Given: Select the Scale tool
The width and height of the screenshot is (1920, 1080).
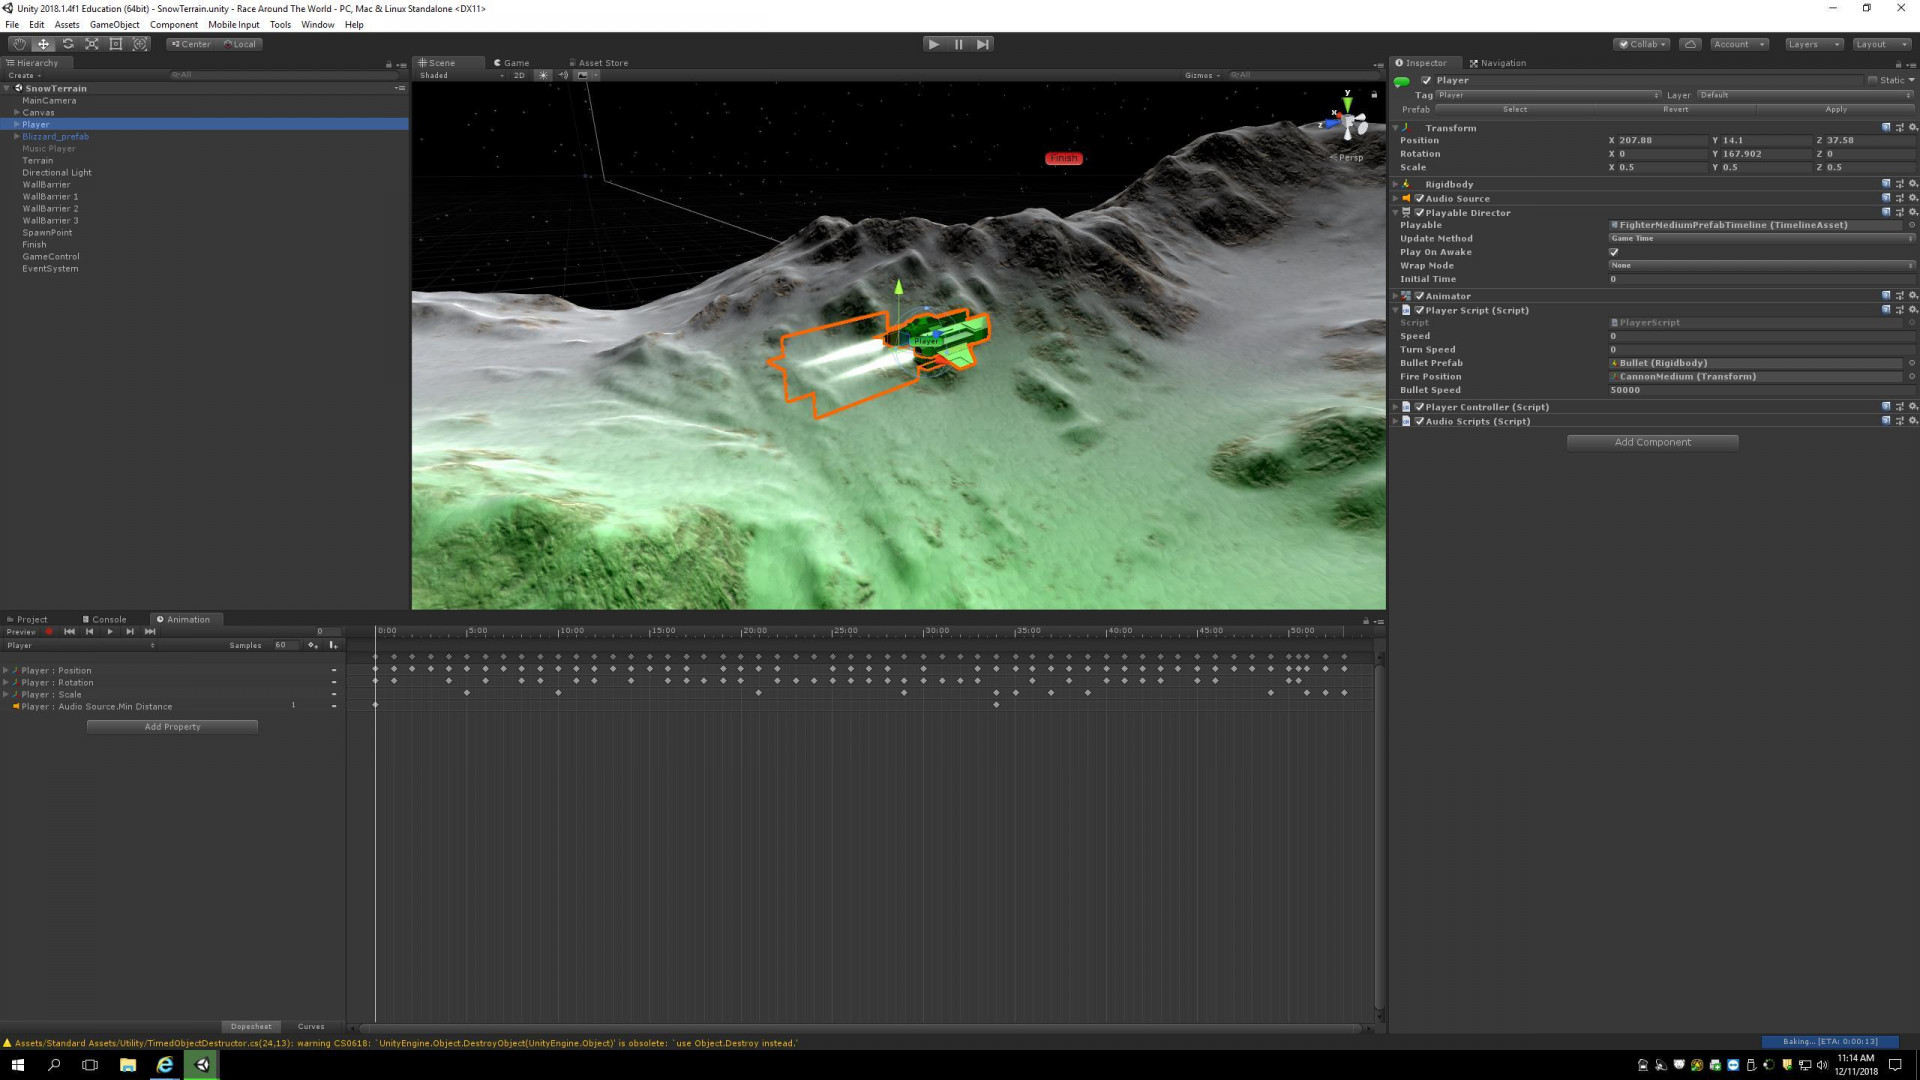Looking at the screenshot, I should (92, 44).
